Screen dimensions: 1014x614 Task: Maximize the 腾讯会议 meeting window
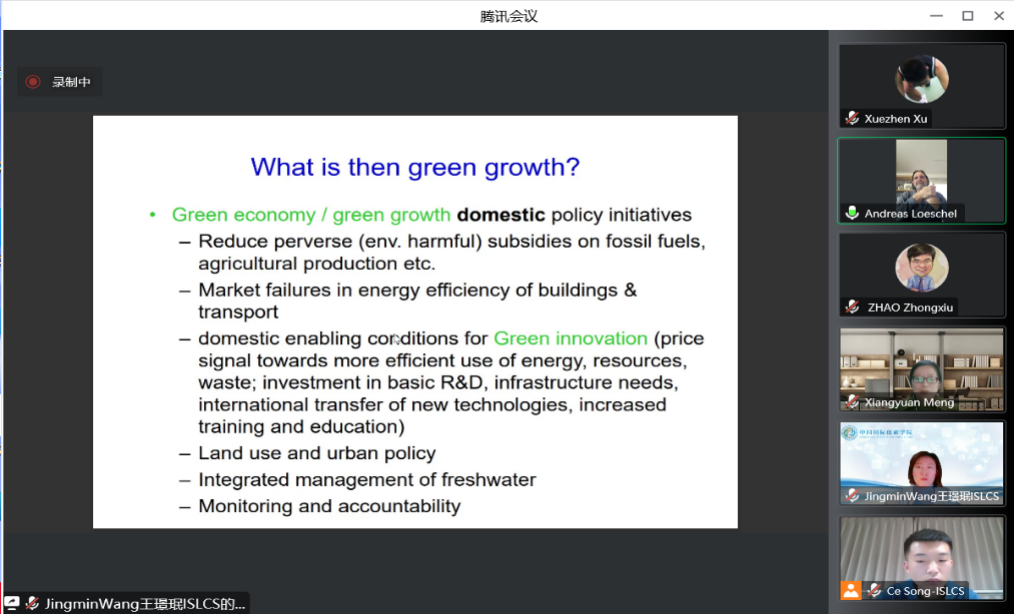[967, 15]
